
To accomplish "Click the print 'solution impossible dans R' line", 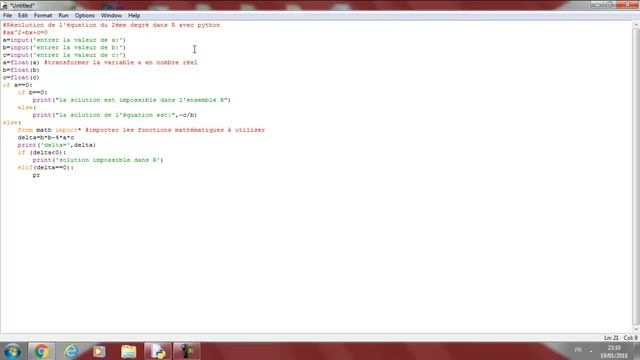I will [98, 160].
